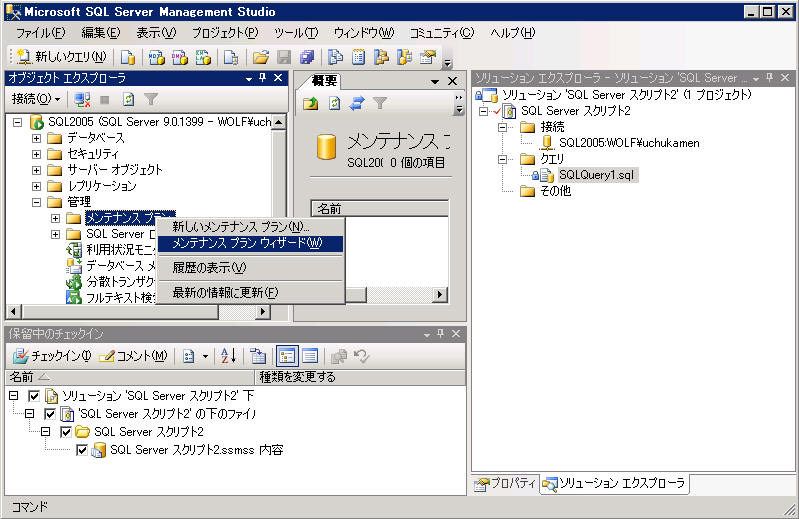799x519 pixels.
Task: Open the 接続 dropdown in Object Explorer
Action: (36, 99)
